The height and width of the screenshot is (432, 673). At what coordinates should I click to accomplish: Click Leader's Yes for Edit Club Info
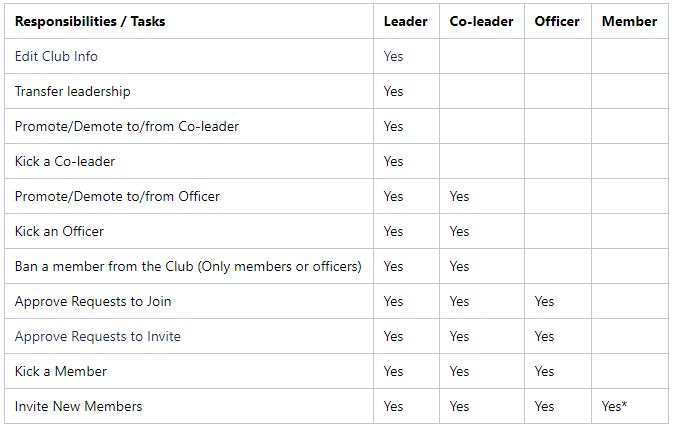[393, 56]
